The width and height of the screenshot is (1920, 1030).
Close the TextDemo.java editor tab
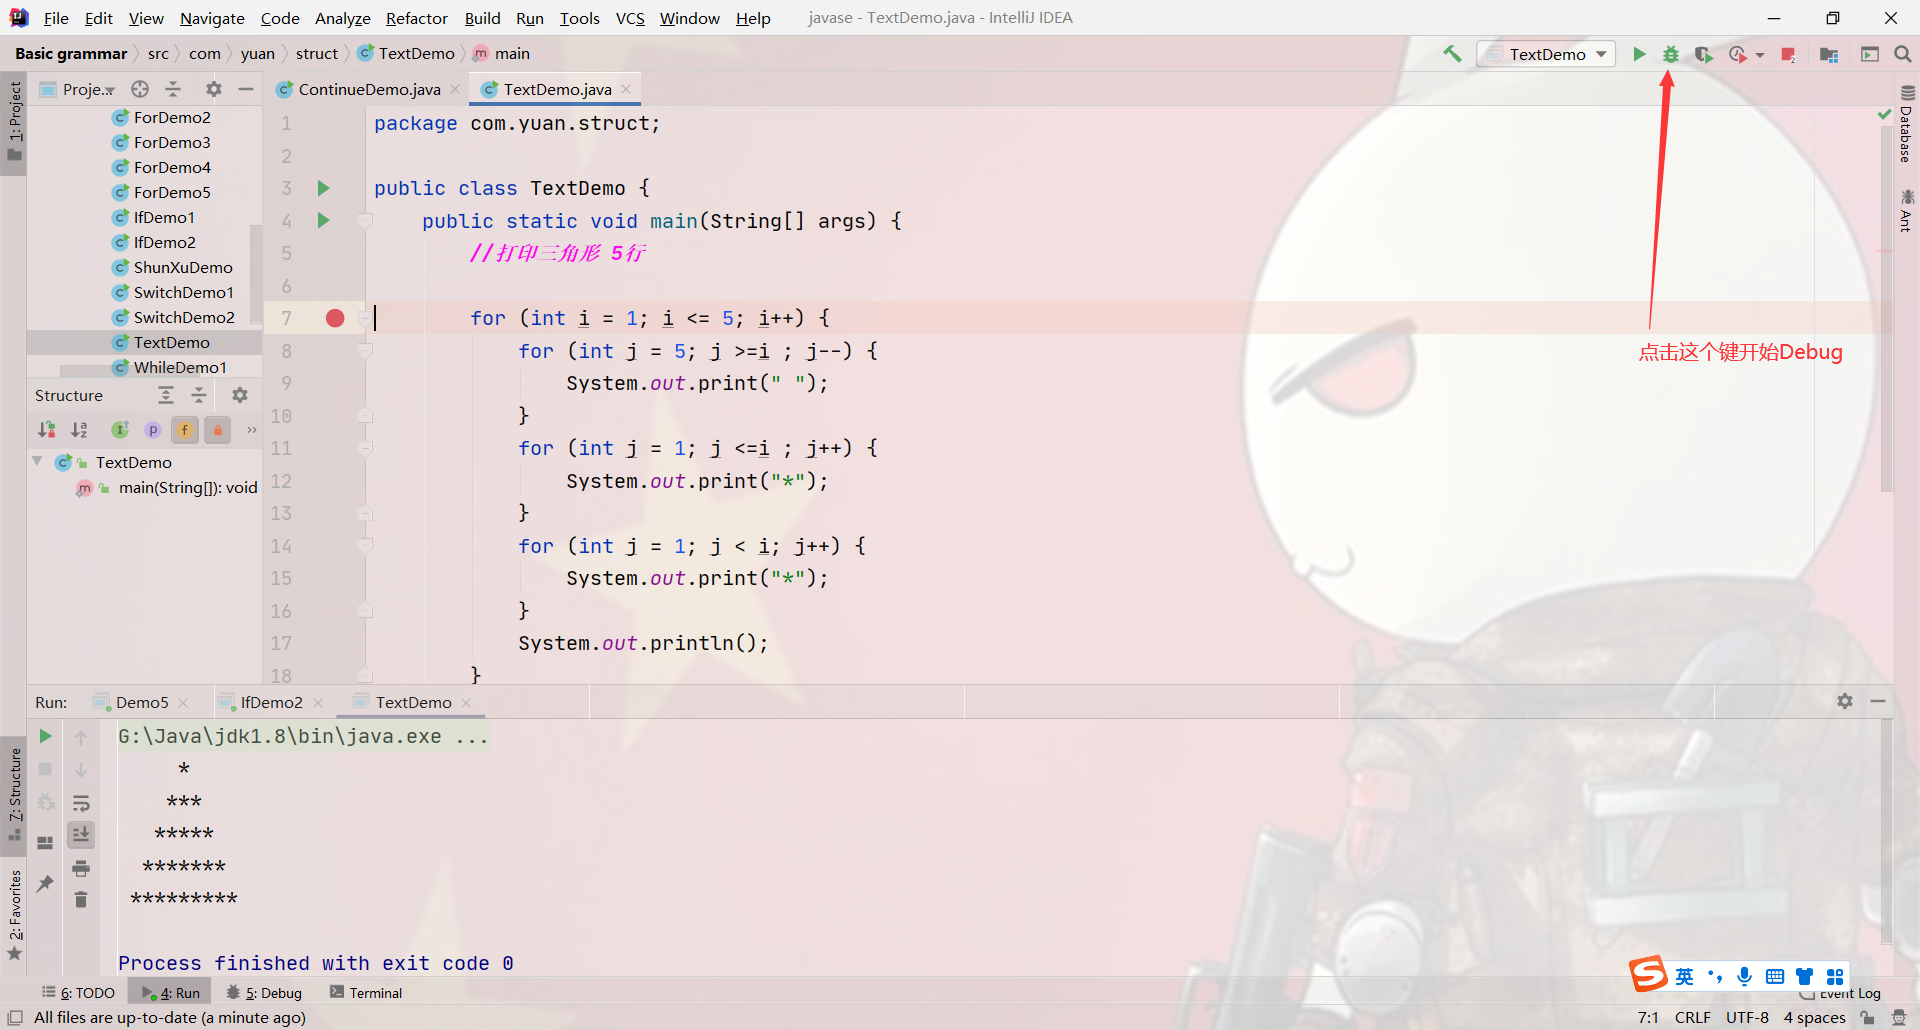(x=626, y=89)
